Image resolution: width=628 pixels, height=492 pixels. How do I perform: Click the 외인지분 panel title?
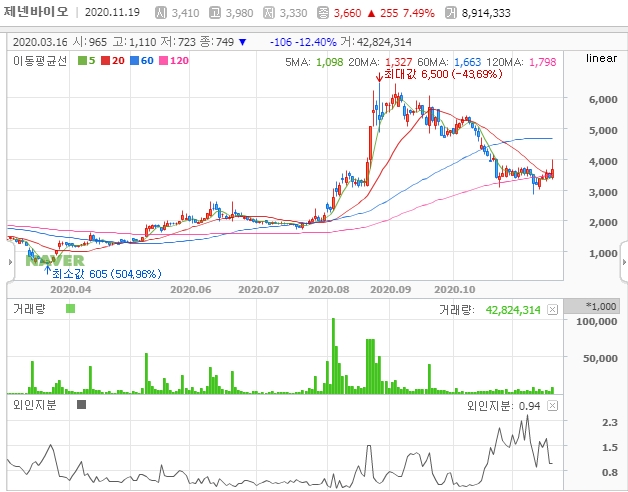(x=35, y=405)
